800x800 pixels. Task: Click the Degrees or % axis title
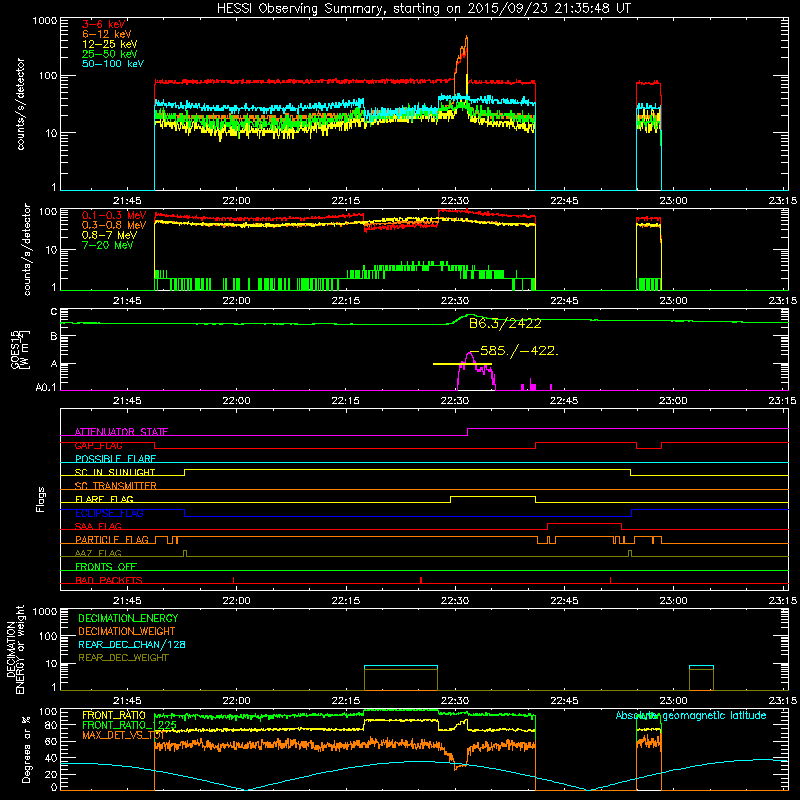click(x=26, y=749)
